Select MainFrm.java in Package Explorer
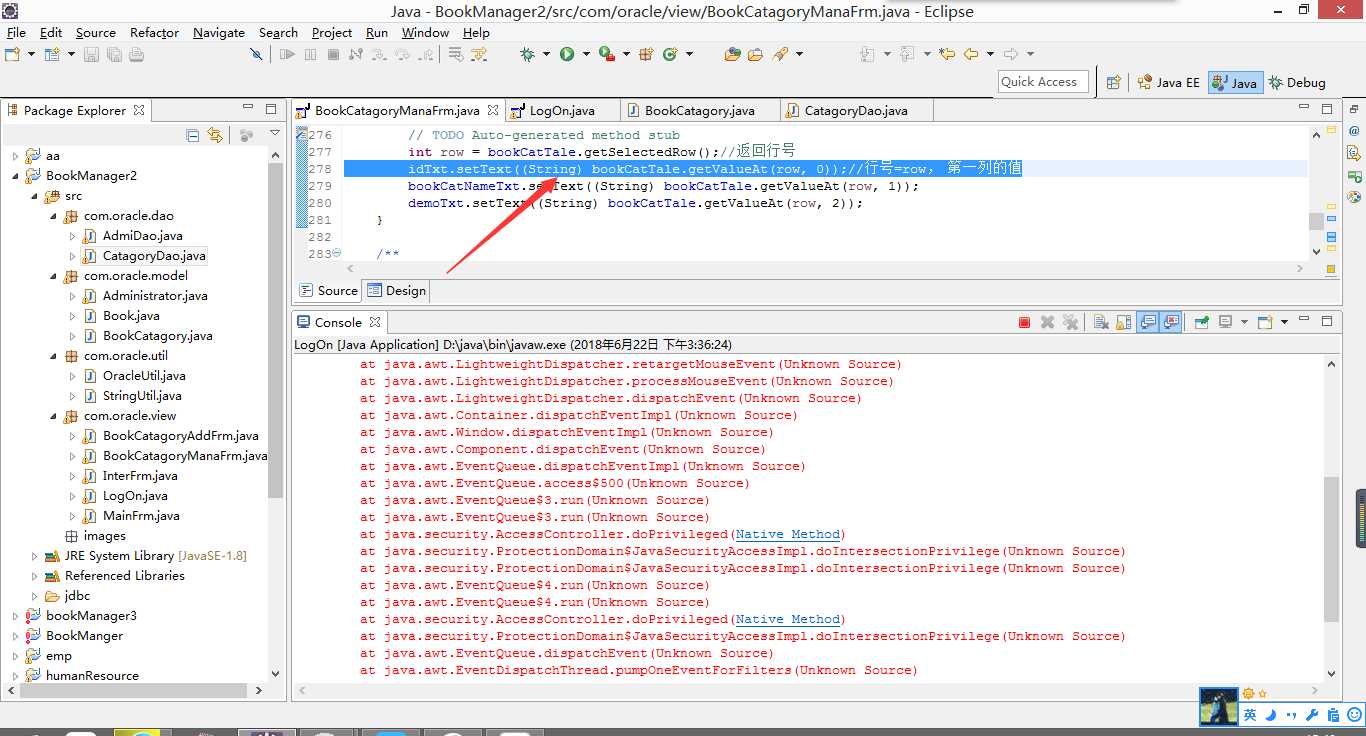The height and width of the screenshot is (736, 1366). point(141,516)
